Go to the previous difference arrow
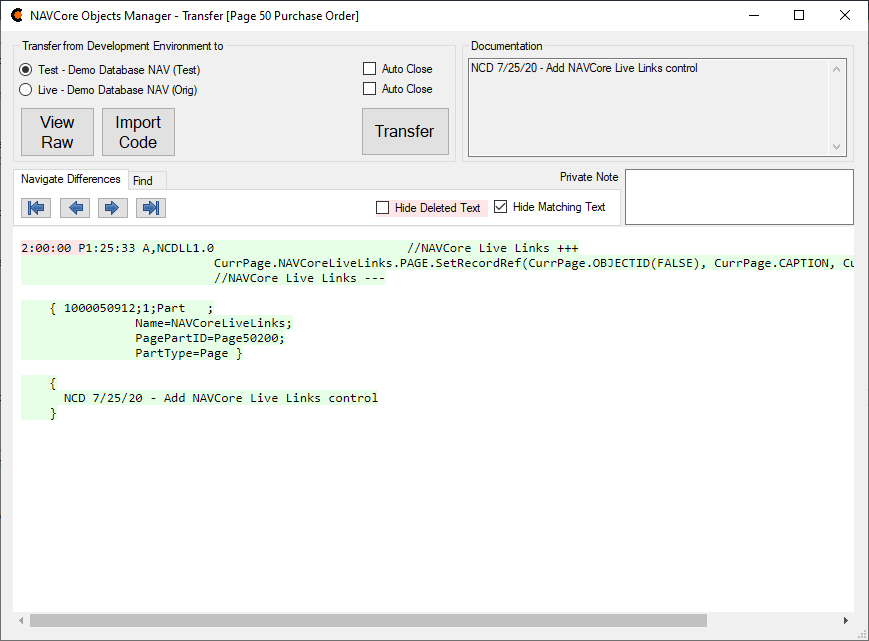The width and height of the screenshot is (869, 641). point(75,208)
